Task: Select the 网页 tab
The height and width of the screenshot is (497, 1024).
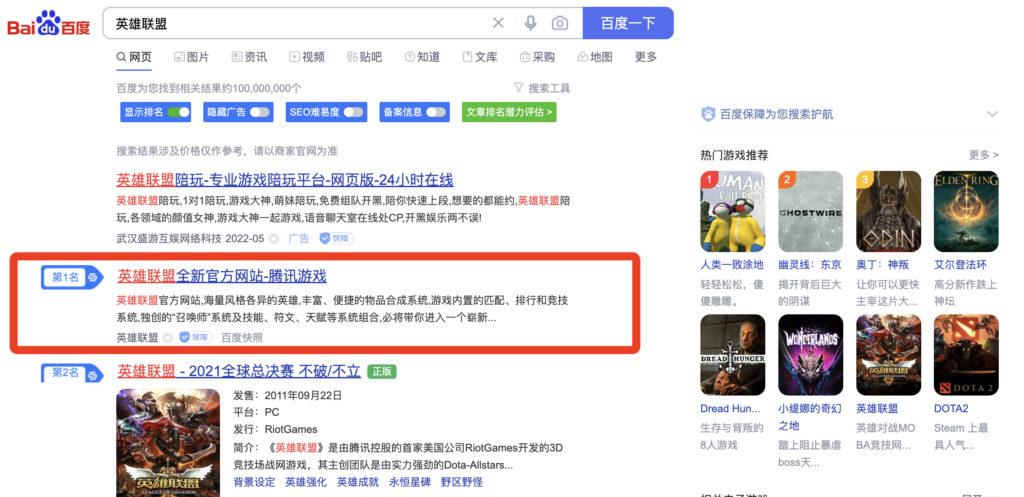Action: (134, 57)
